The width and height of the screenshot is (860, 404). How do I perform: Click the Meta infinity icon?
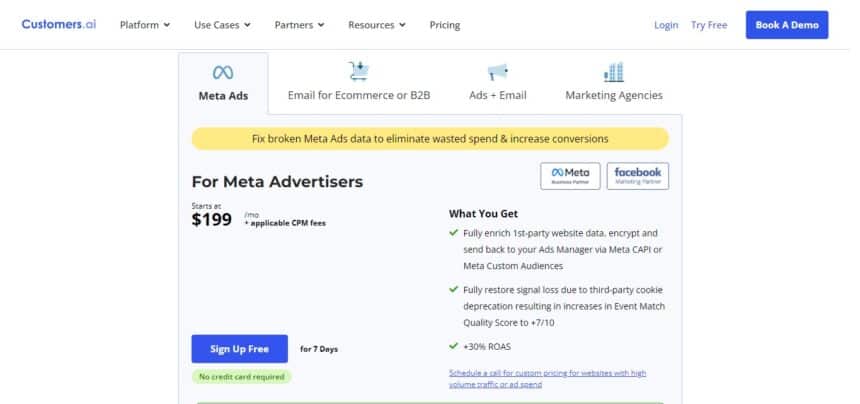(x=223, y=72)
